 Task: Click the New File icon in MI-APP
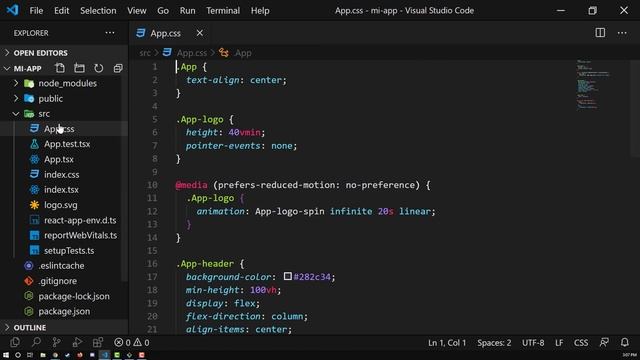(60, 68)
